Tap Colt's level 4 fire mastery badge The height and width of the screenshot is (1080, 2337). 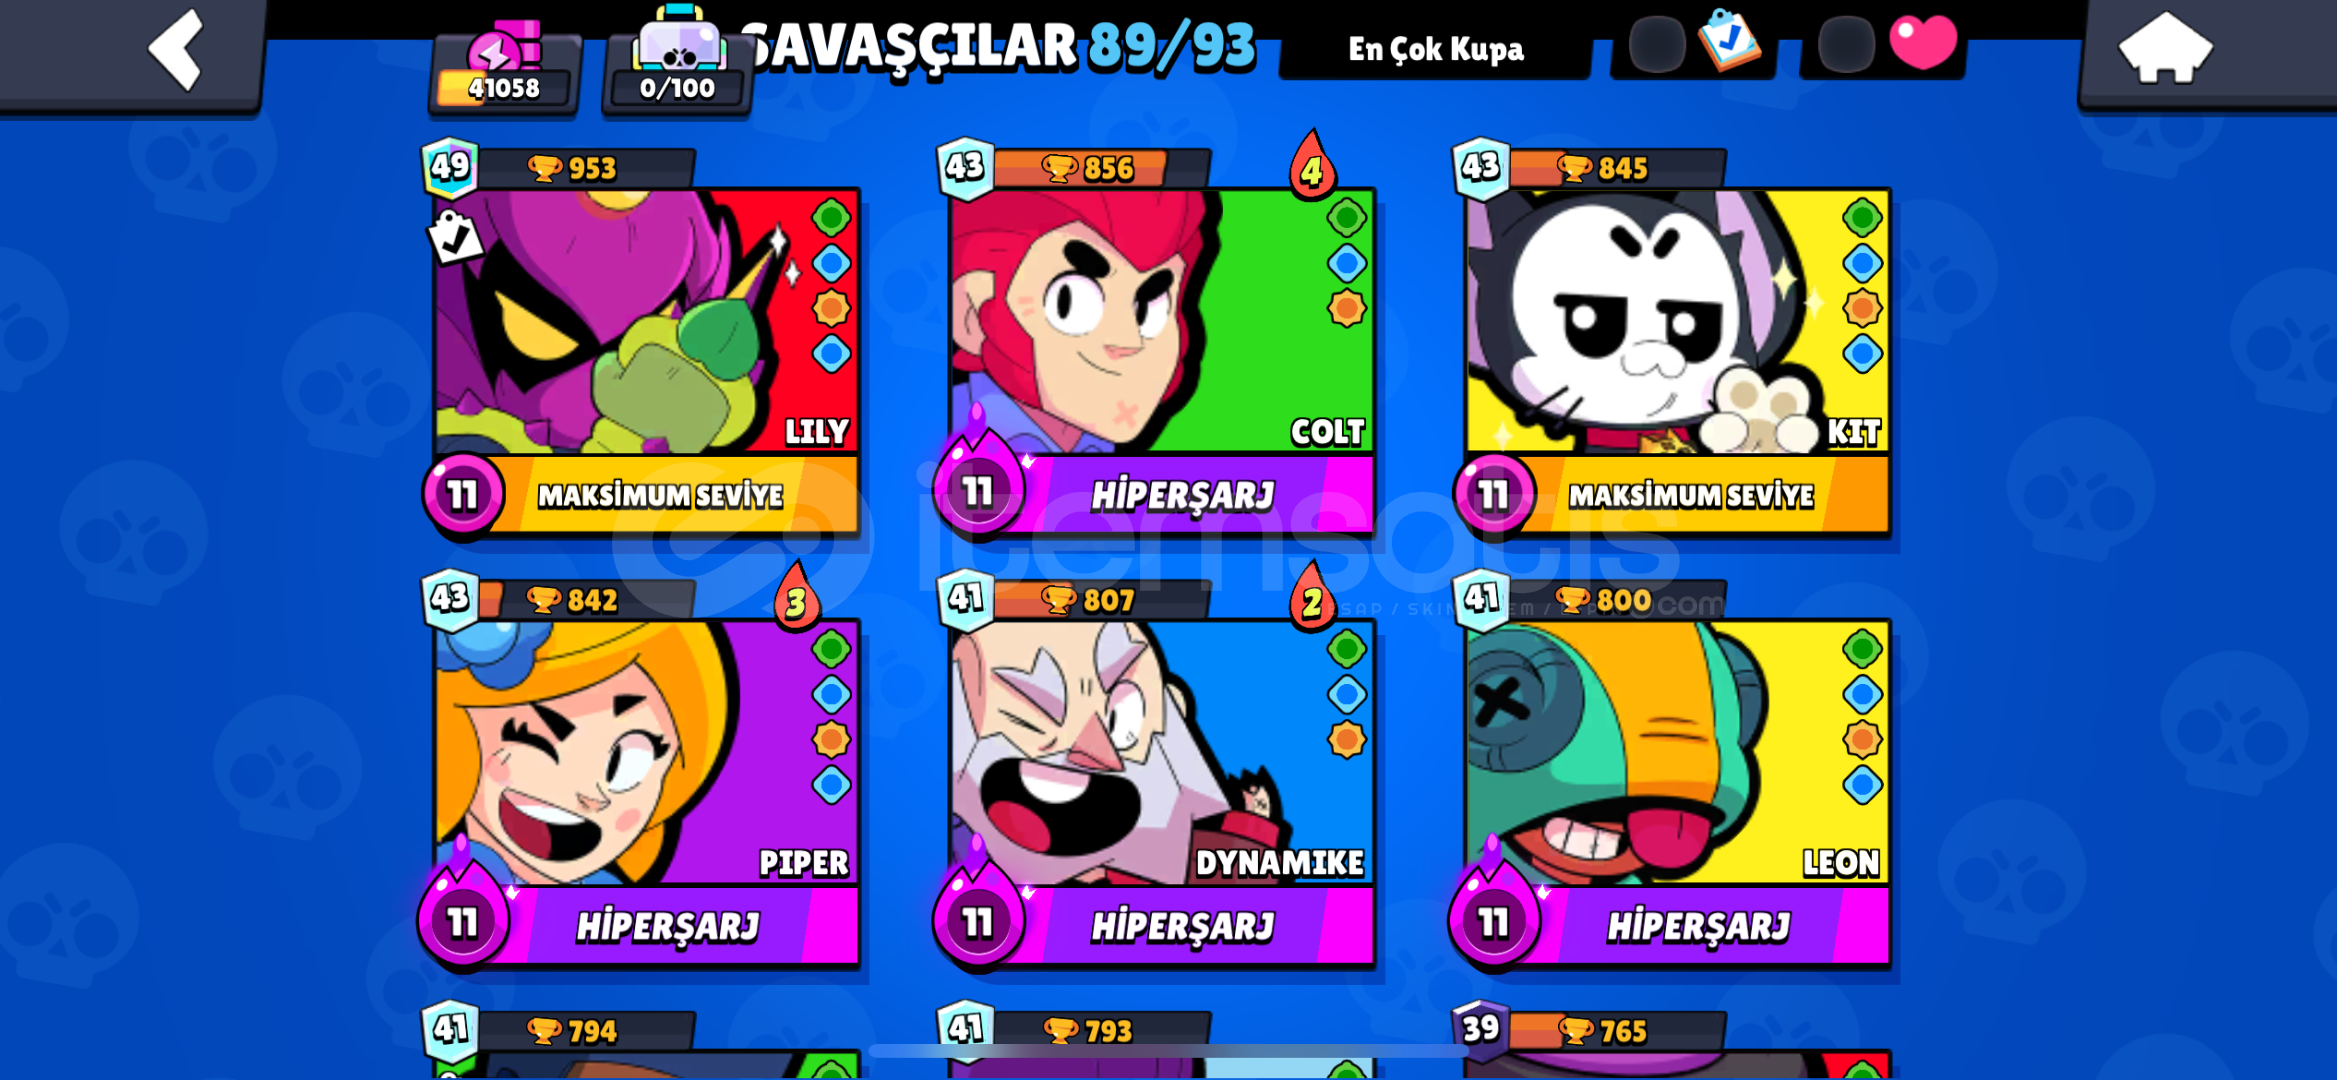pos(1311,166)
